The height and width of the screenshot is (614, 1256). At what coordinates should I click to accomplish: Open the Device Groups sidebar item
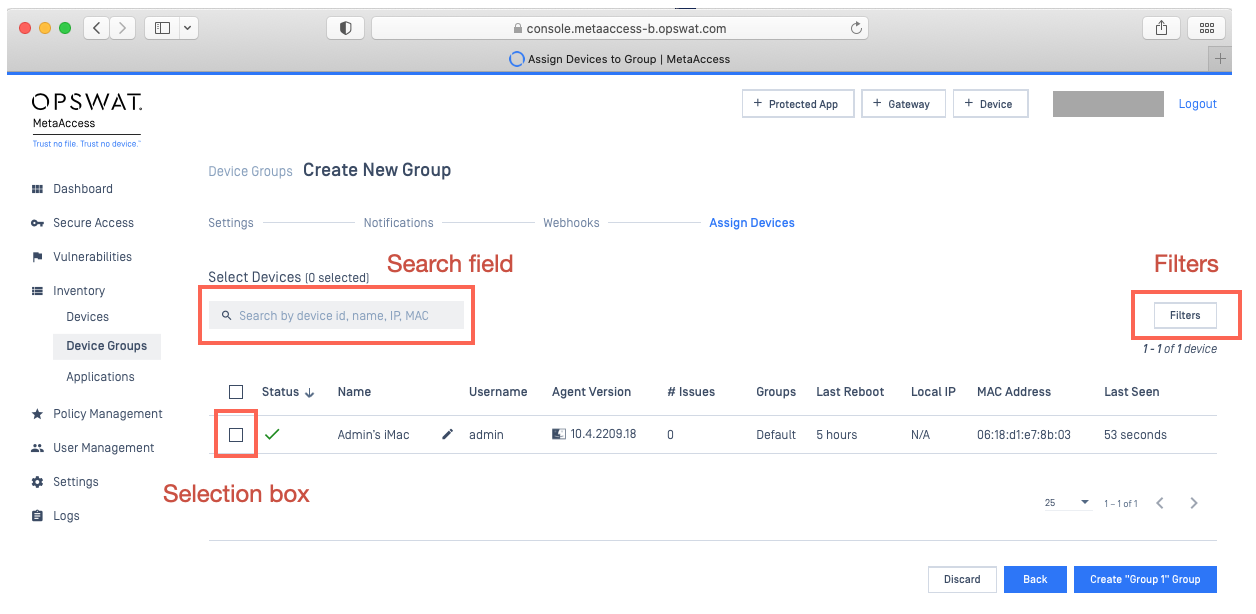click(x=106, y=346)
